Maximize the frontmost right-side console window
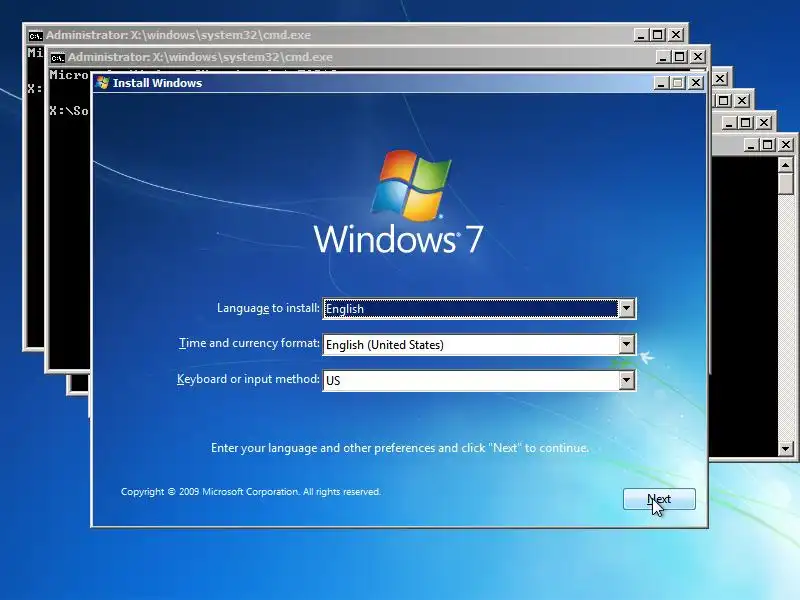The image size is (800, 600). (768, 145)
